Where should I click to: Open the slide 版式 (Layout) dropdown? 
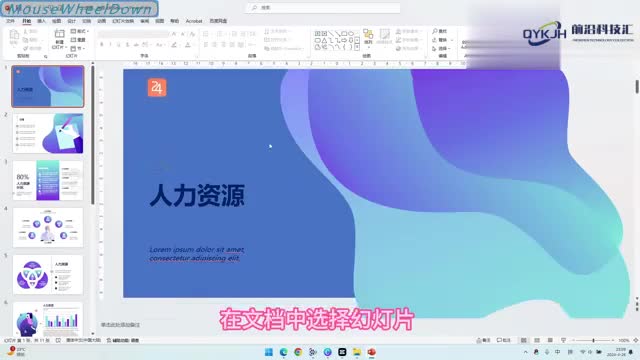pos(80,31)
